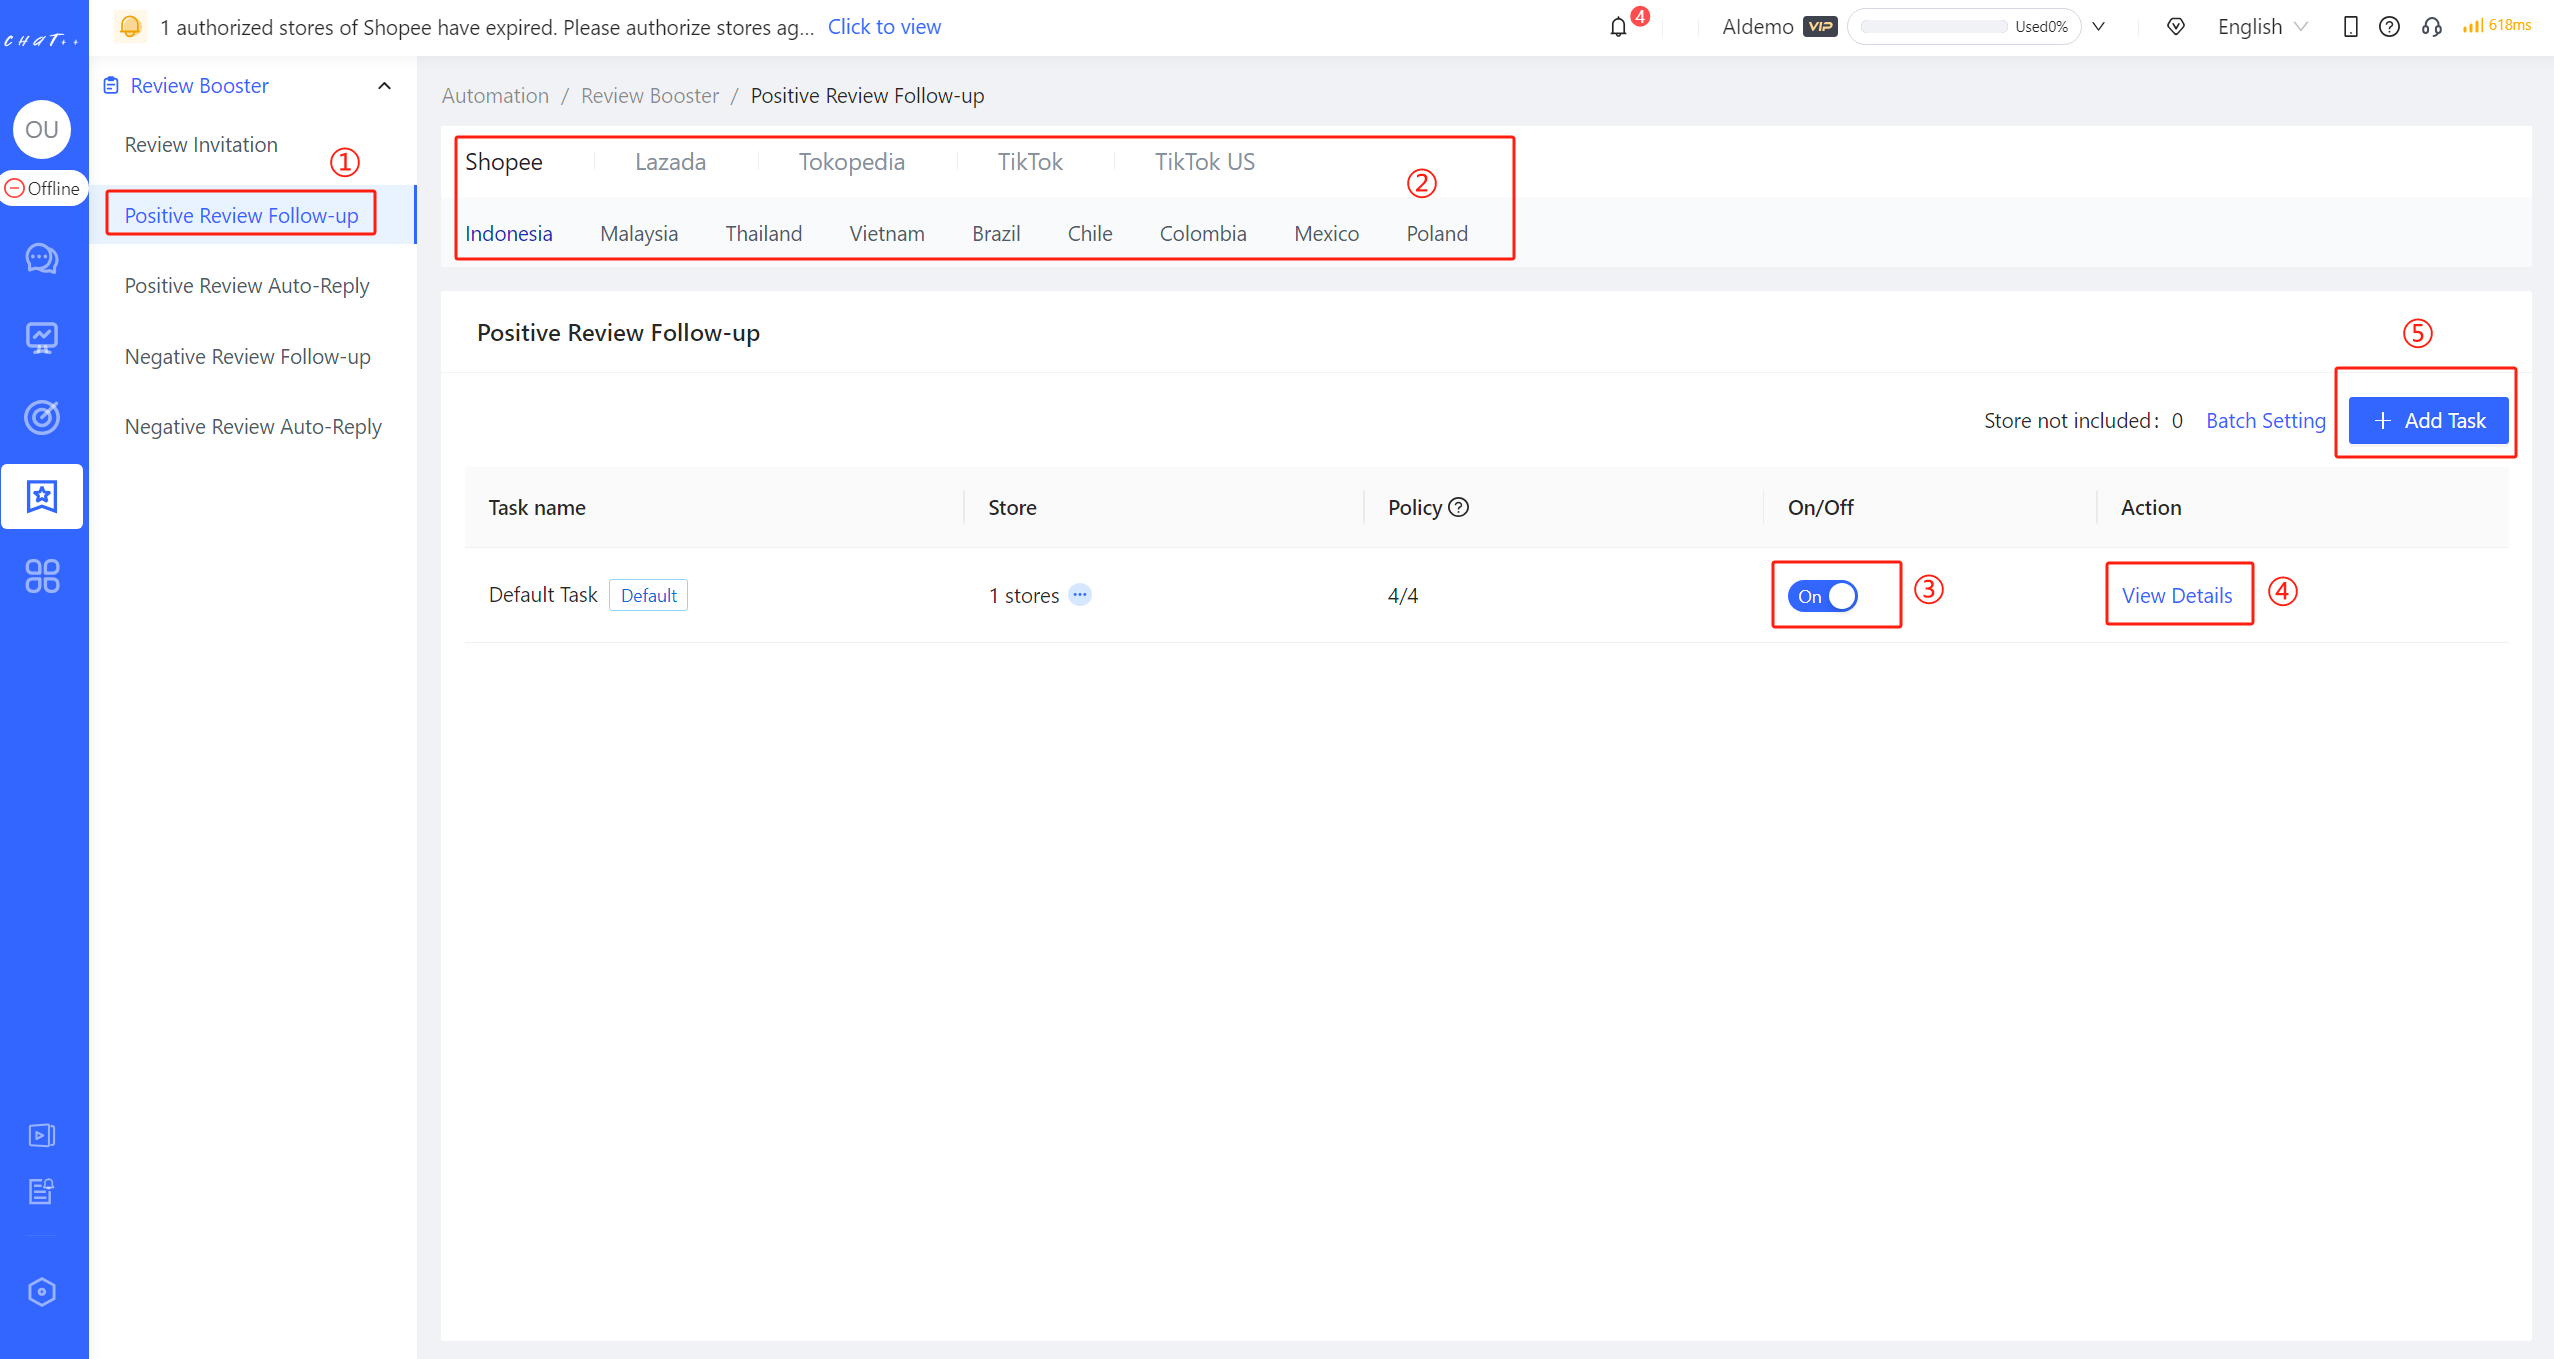This screenshot has width=2554, height=1359.
Task: Go to Review Booster breadcrumb
Action: tap(650, 96)
